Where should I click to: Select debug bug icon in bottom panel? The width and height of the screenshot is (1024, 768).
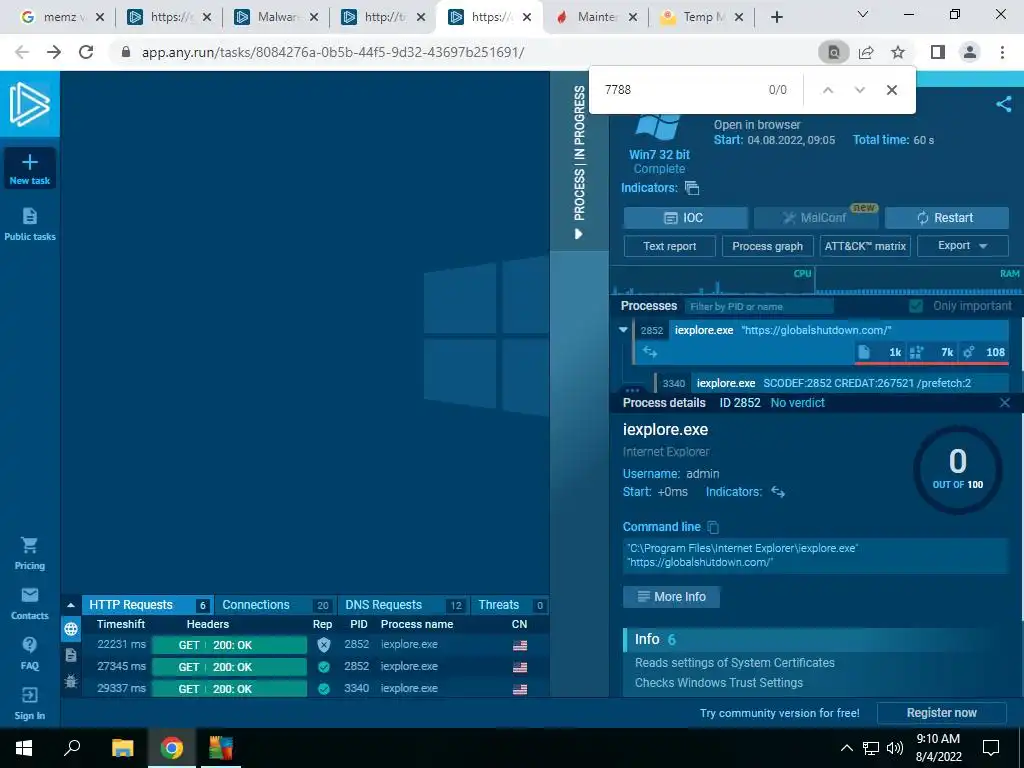[x=71, y=681]
